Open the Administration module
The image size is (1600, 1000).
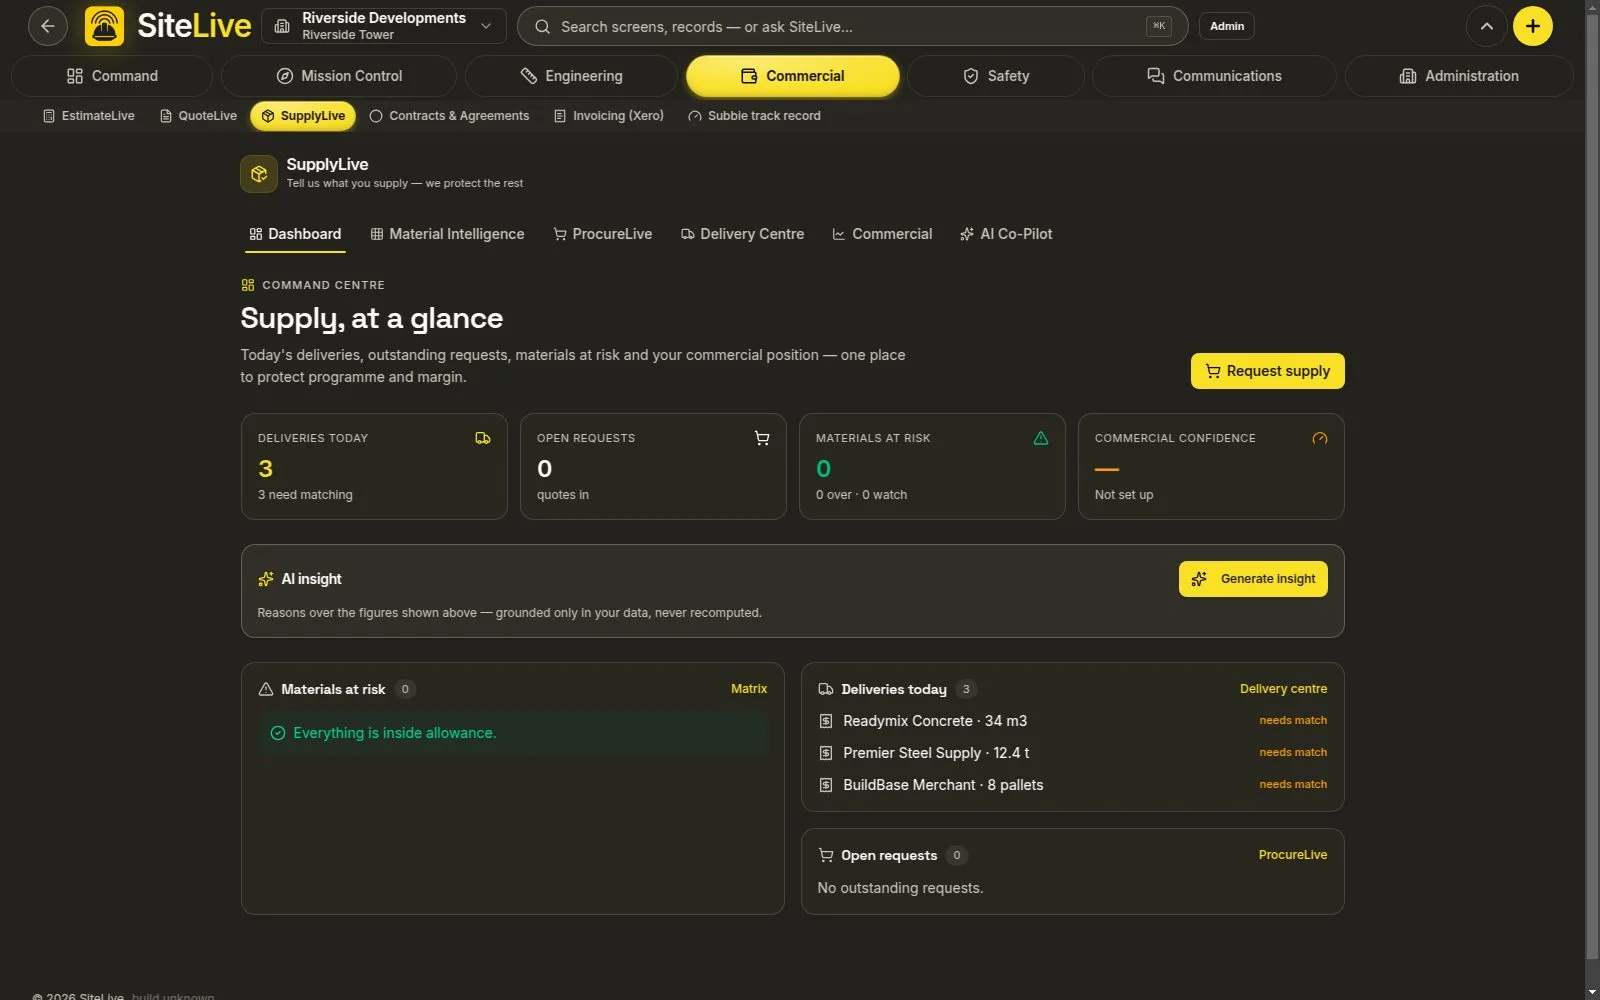pos(1458,76)
